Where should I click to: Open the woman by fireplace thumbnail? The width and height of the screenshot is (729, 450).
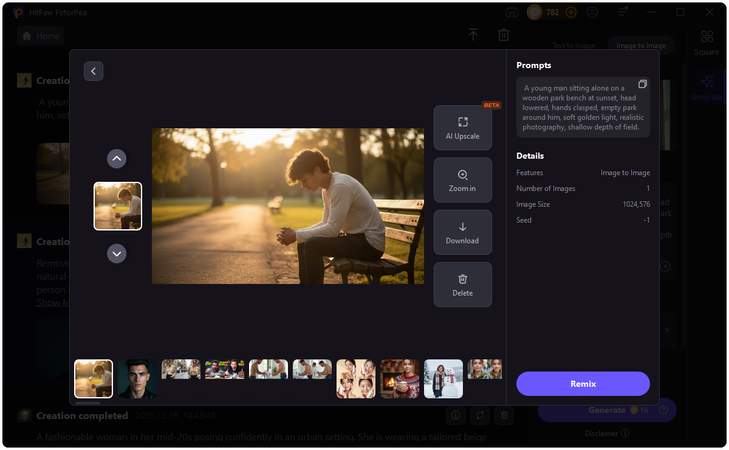click(399, 378)
